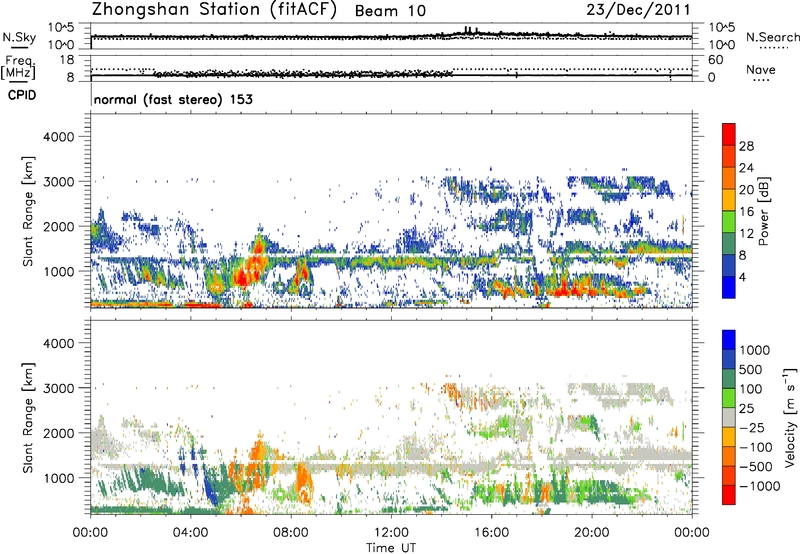Click the 'Power [dB]' color bar title
This screenshot has height=554, width=800.
(x=764, y=211)
